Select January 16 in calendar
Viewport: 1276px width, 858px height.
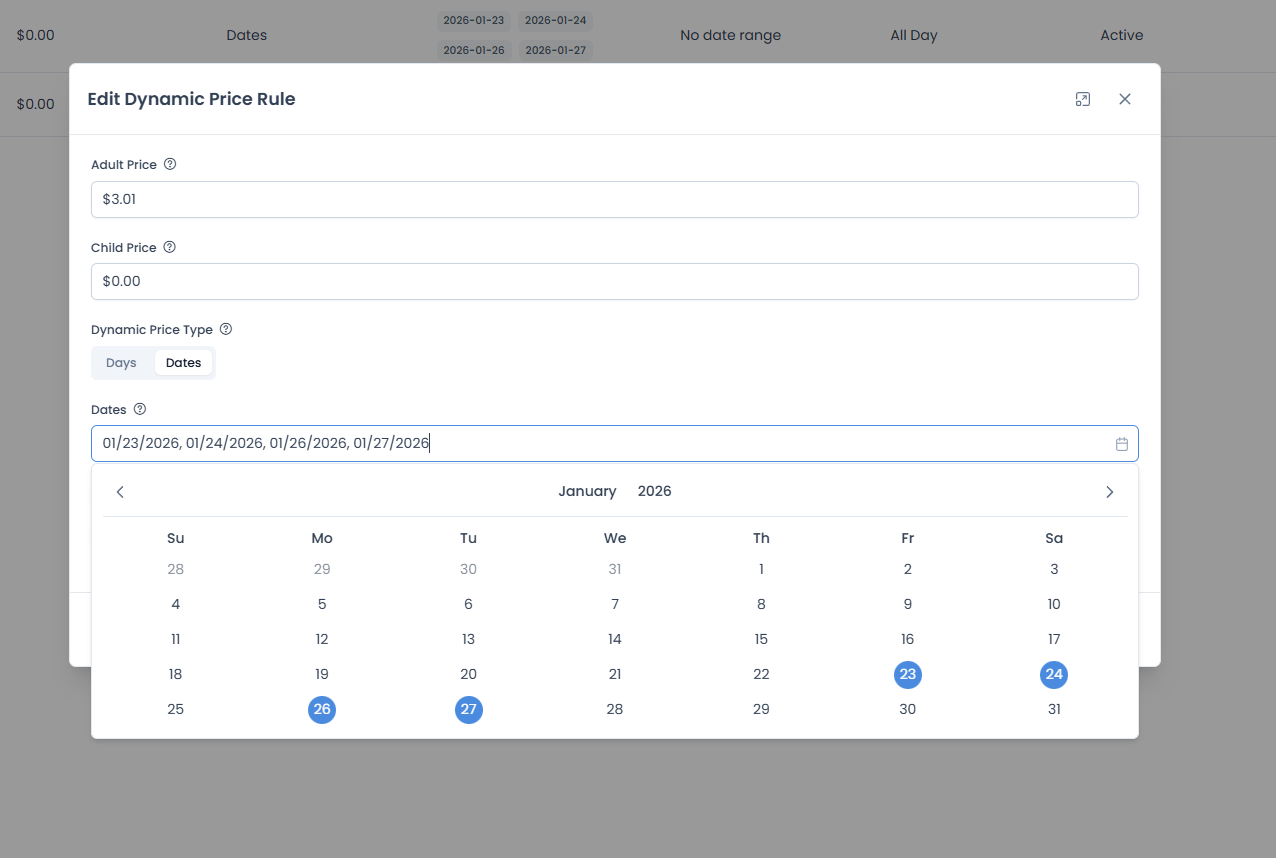(x=908, y=640)
